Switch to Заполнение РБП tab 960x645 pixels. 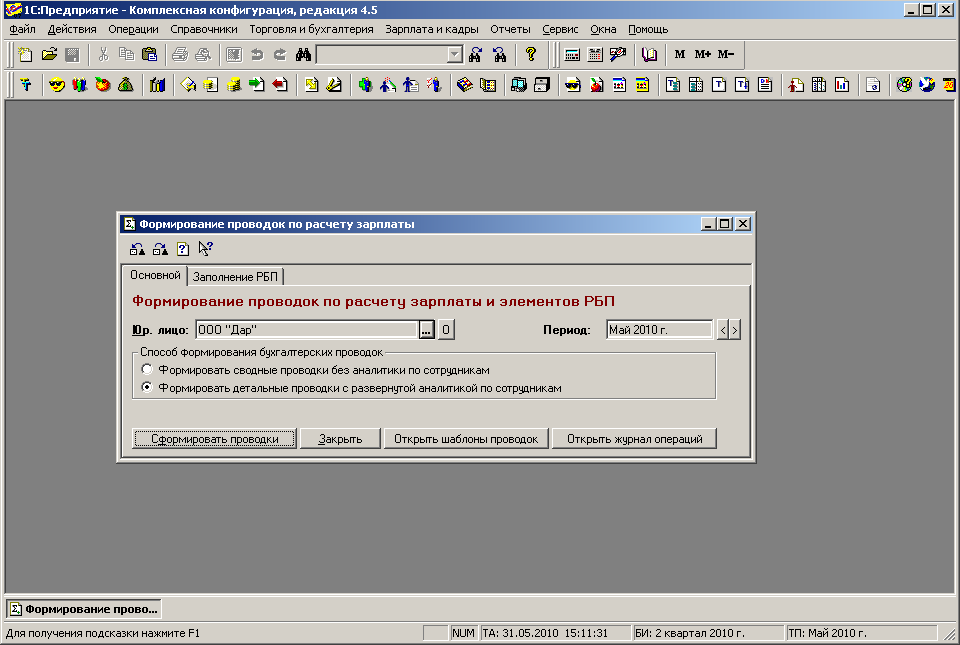click(235, 277)
